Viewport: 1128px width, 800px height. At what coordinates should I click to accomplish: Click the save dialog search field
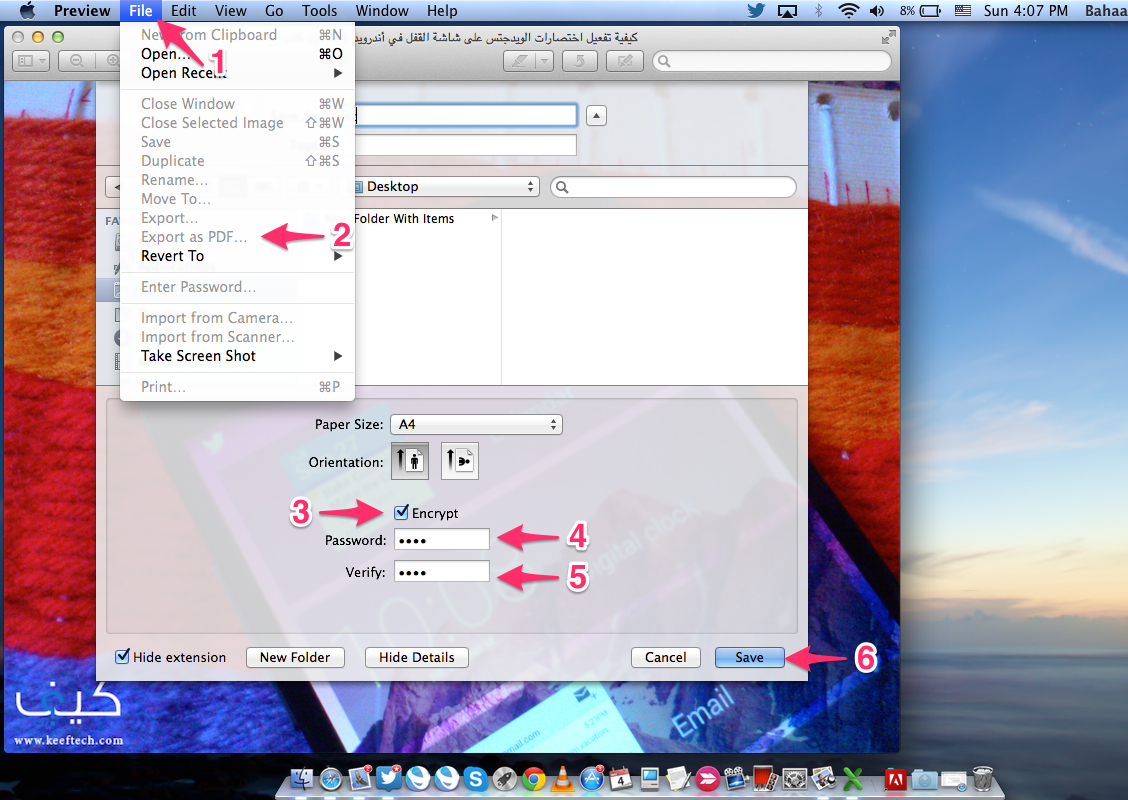coord(673,187)
